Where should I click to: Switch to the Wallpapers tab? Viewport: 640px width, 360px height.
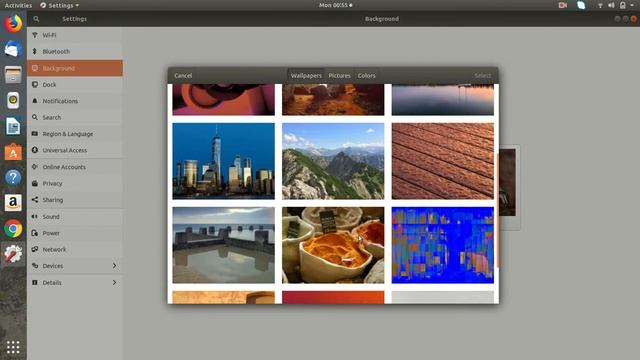point(306,76)
